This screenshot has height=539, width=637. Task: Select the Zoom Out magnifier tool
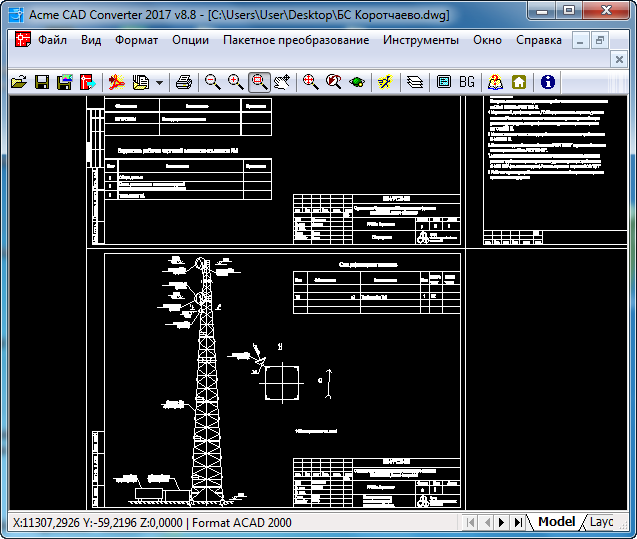click(x=212, y=82)
